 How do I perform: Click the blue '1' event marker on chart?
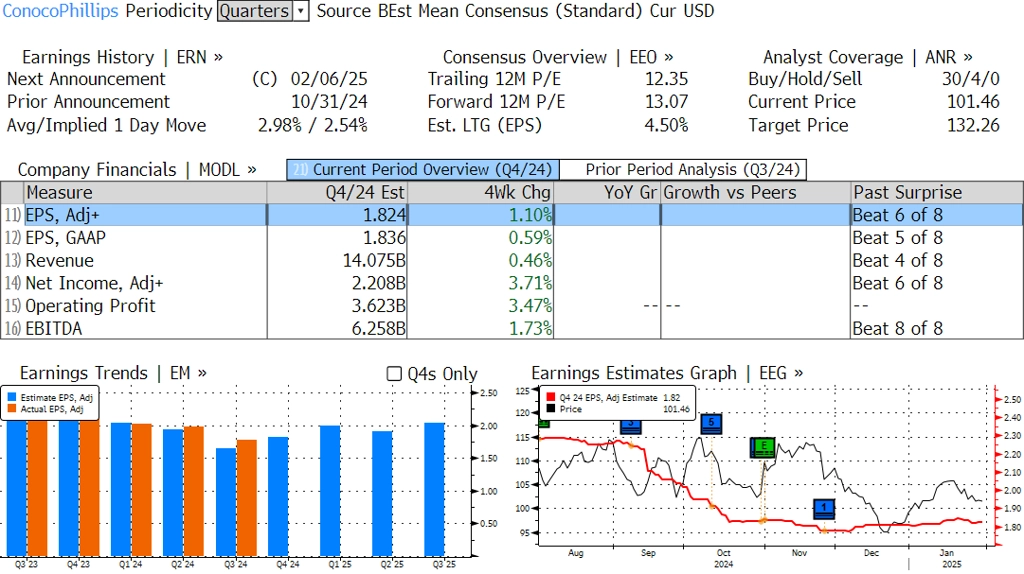point(824,509)
